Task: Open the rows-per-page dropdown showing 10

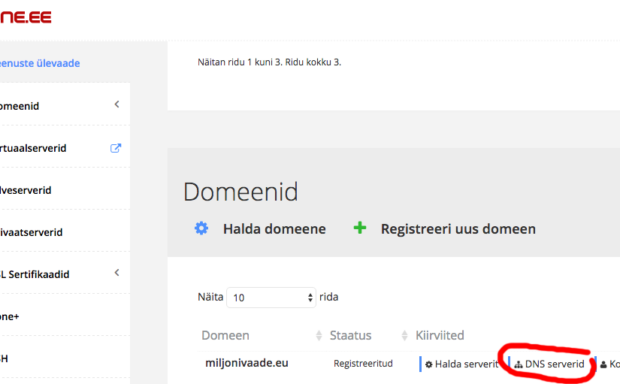Action: [x=271, y=297]
